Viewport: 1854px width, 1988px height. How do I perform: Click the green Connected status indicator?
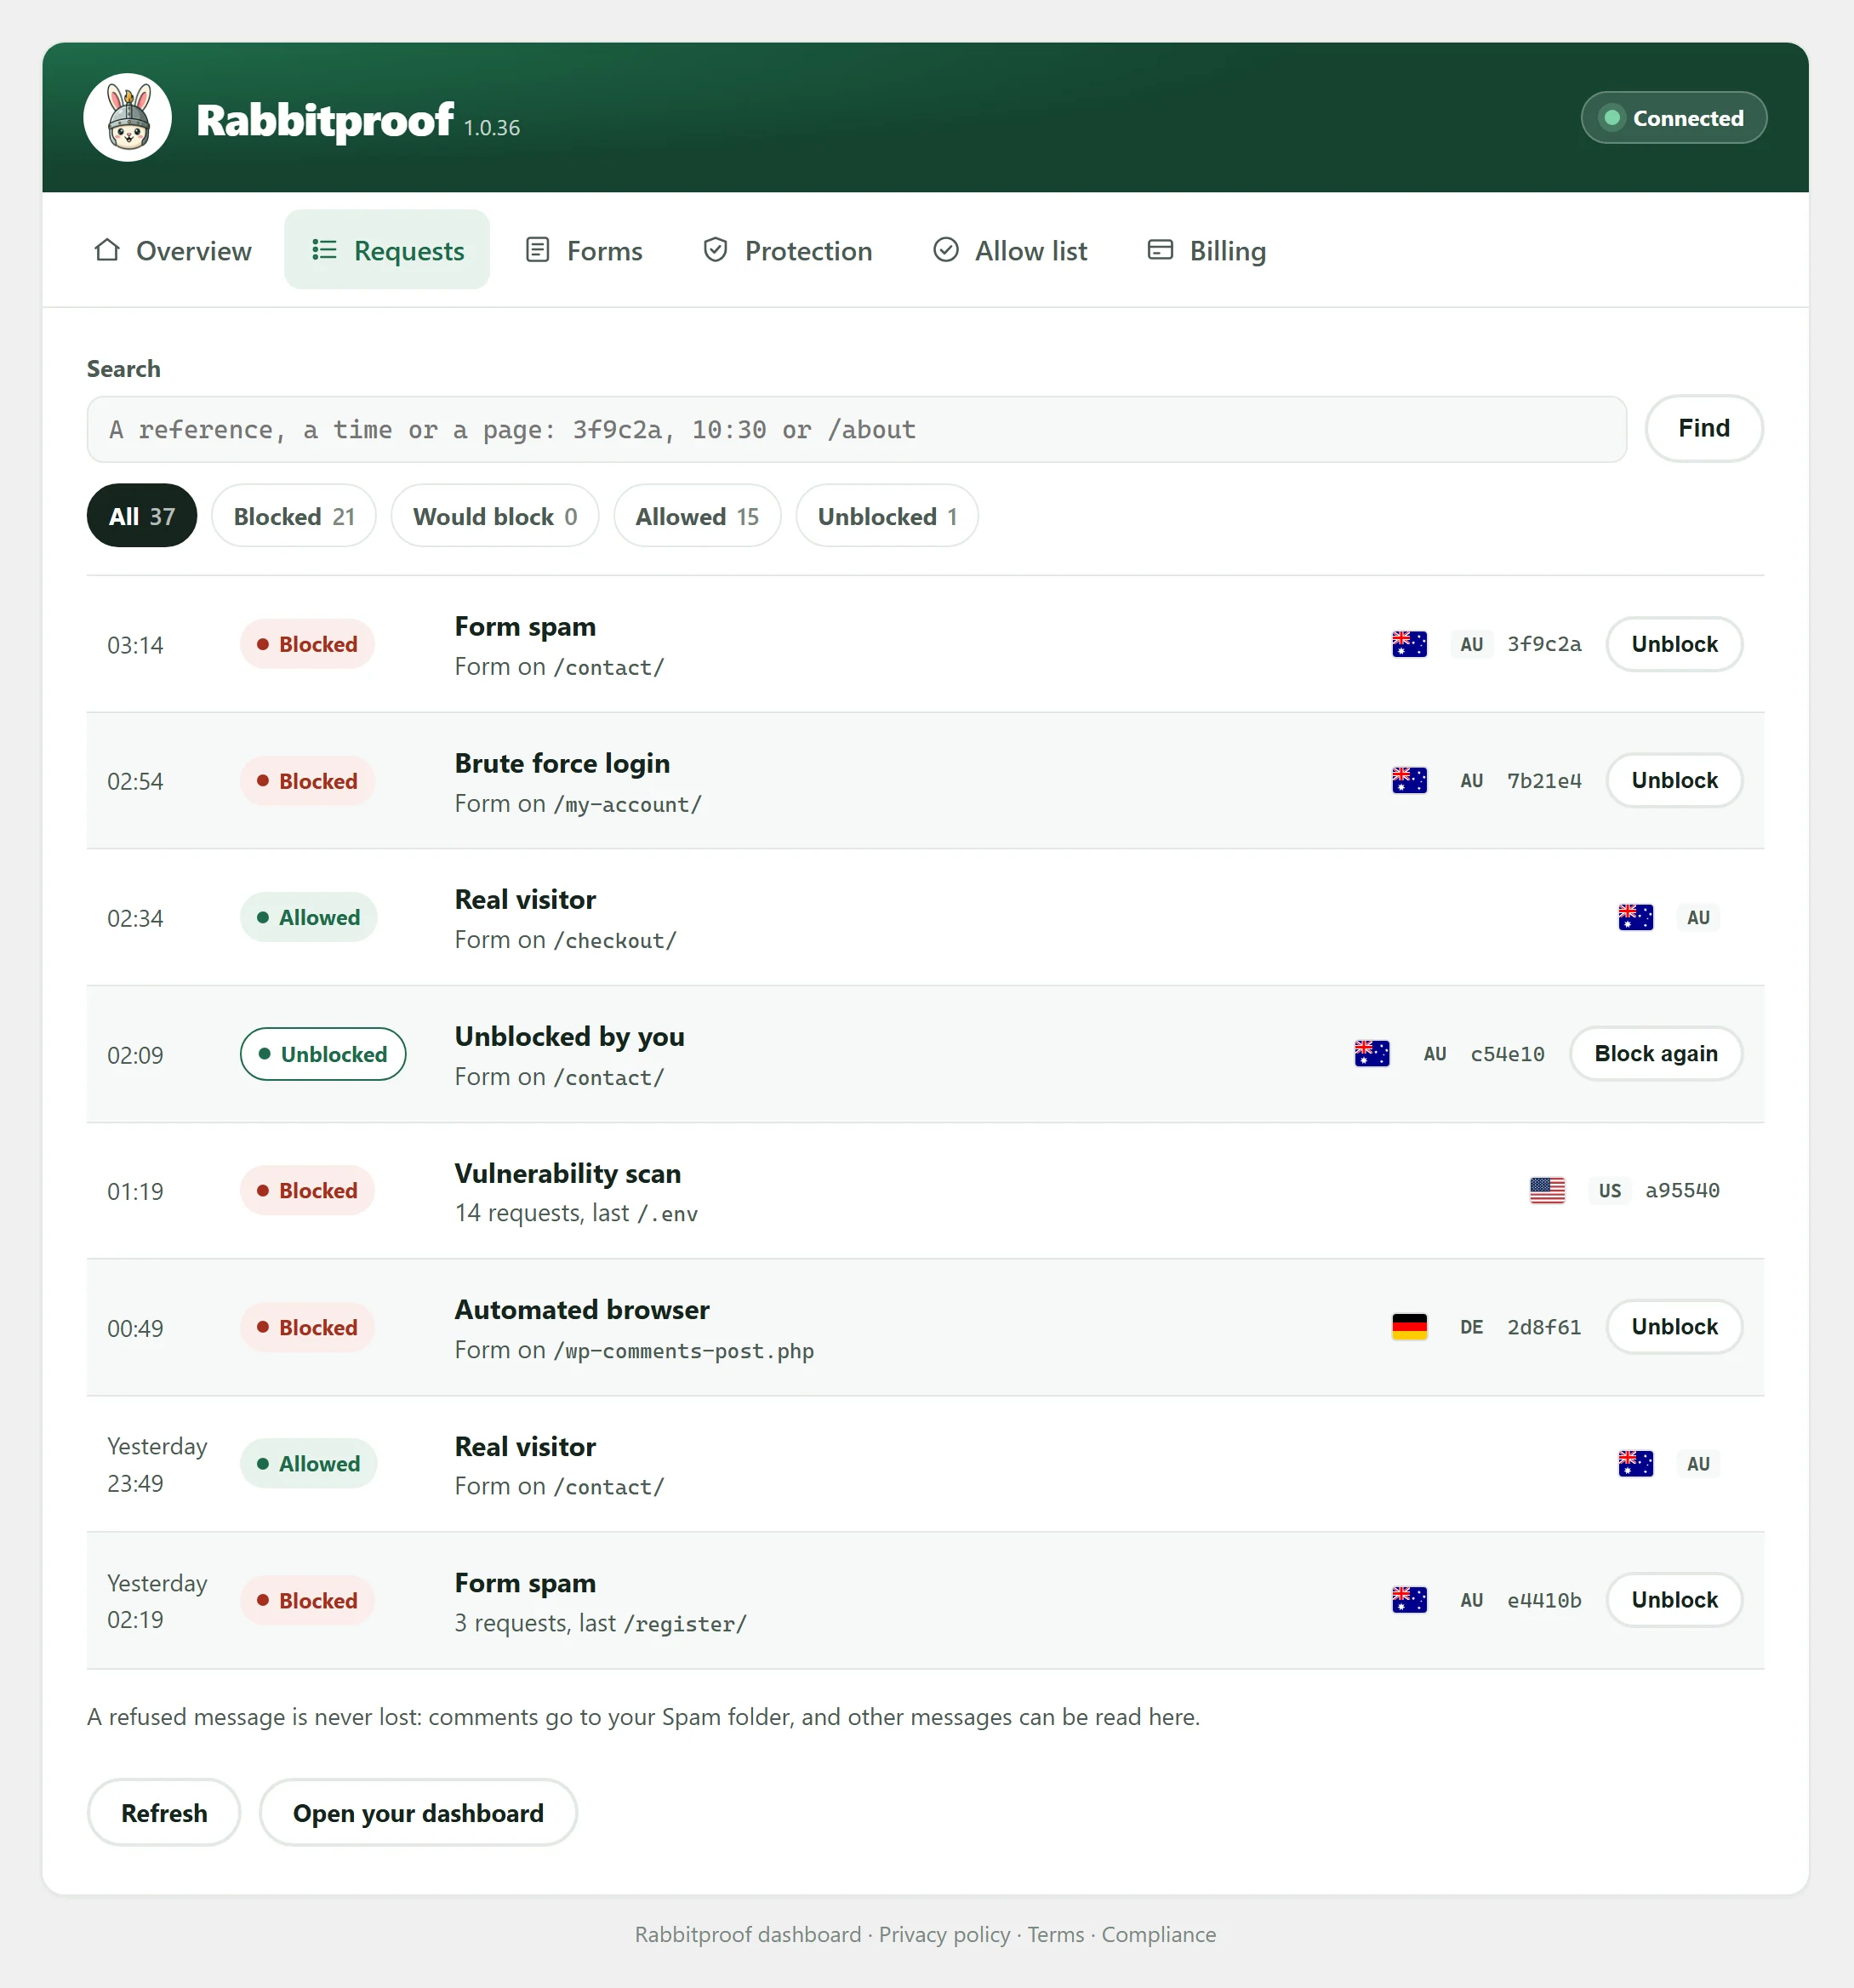click(1673, 118)
